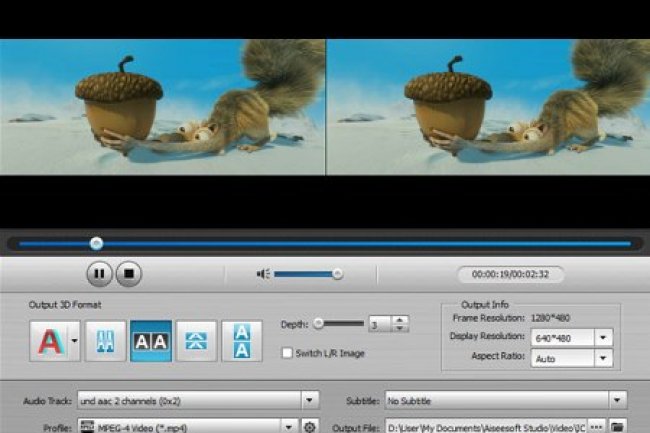Viewport: 650px width, 433px height.
Task: Click the playback progress slider knob
Action: tap(97, 243)
